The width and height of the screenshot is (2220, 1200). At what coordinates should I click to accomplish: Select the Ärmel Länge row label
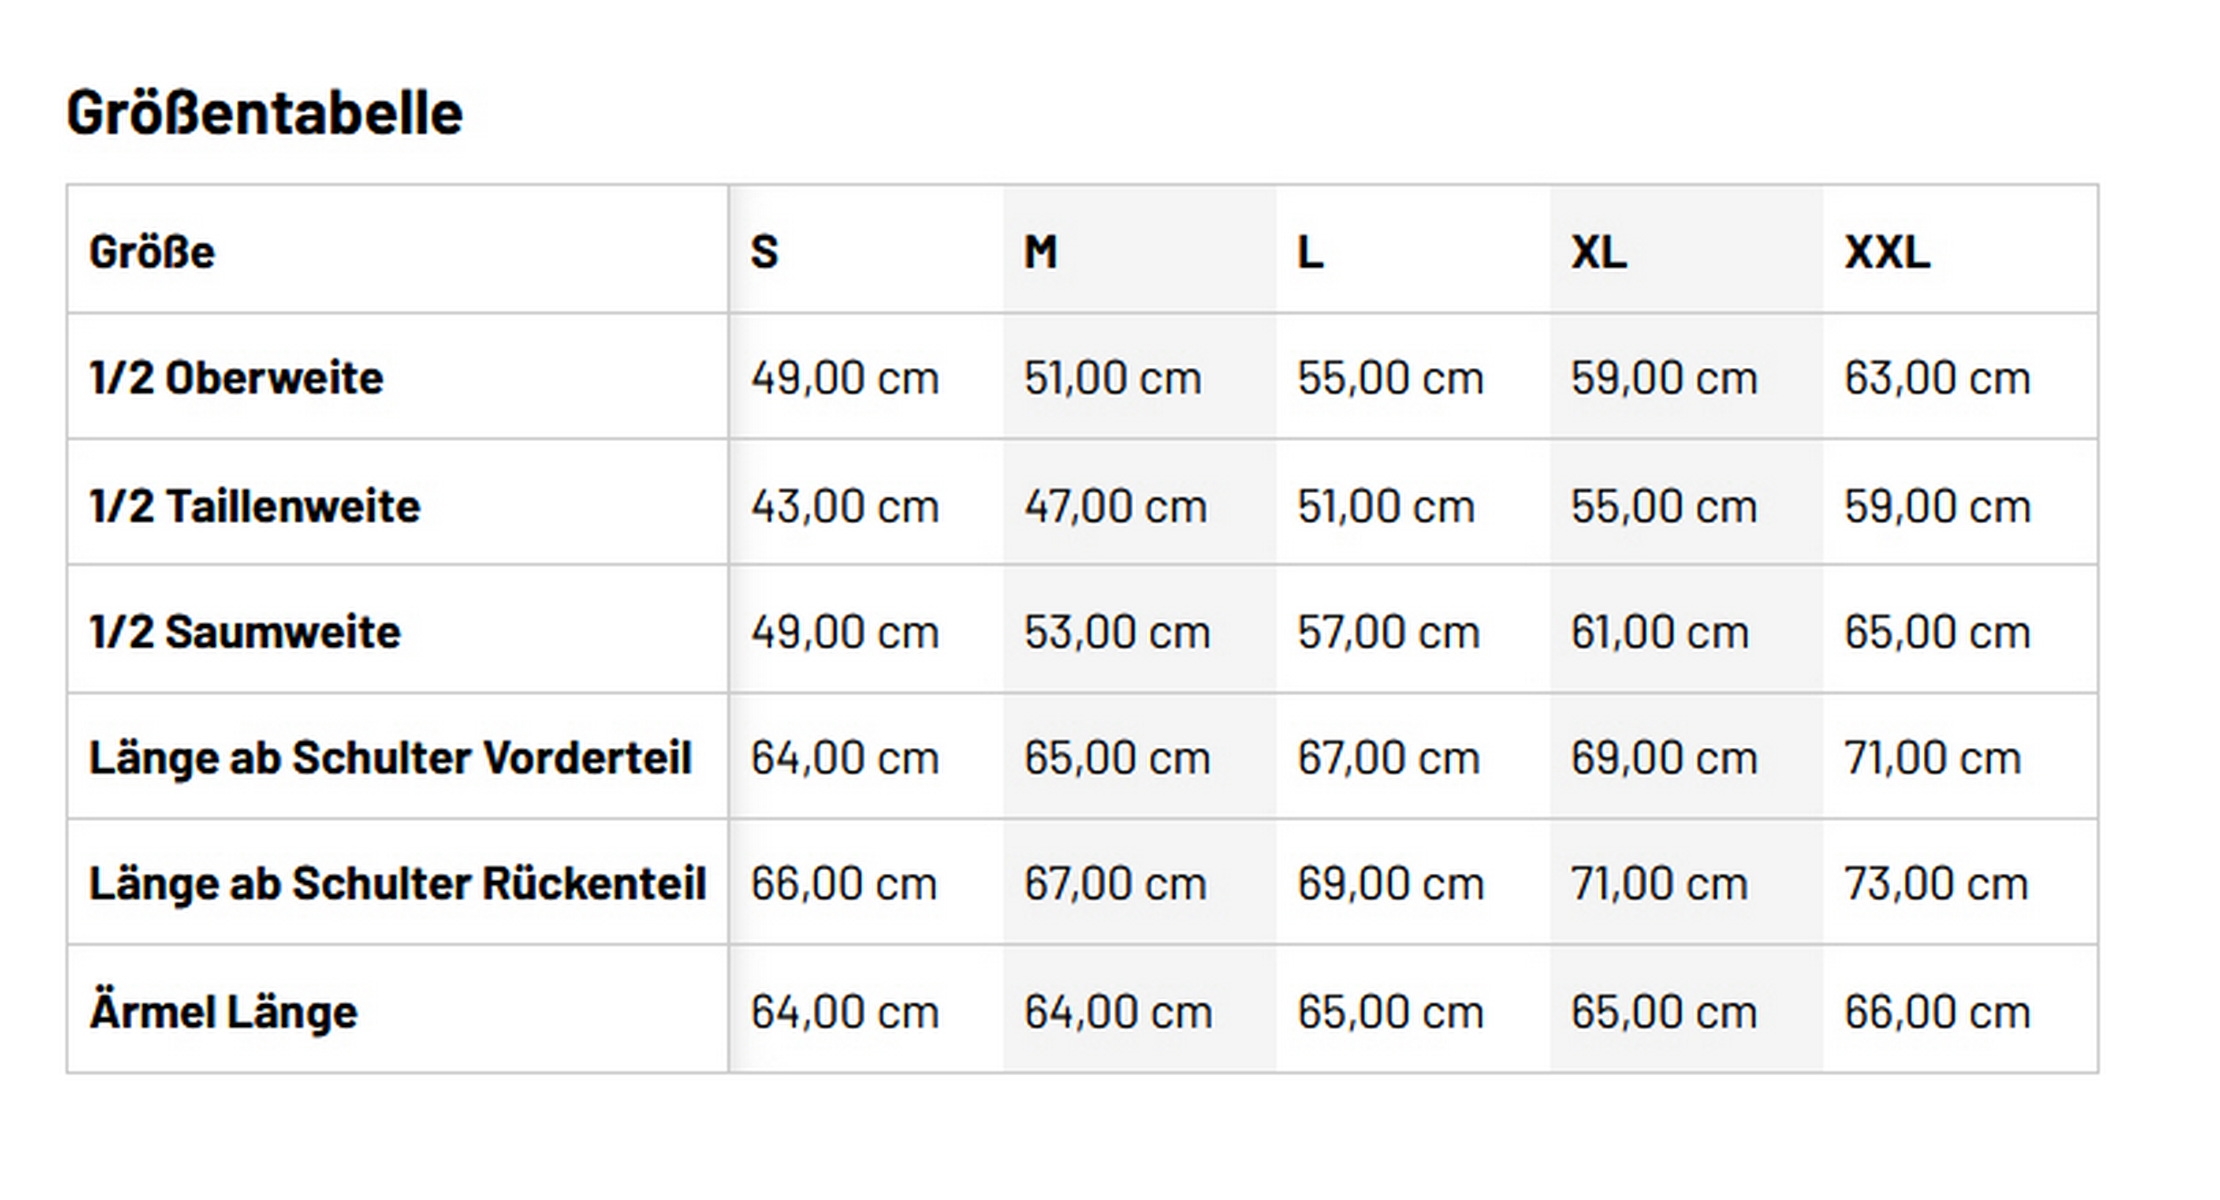(223, 1011)
